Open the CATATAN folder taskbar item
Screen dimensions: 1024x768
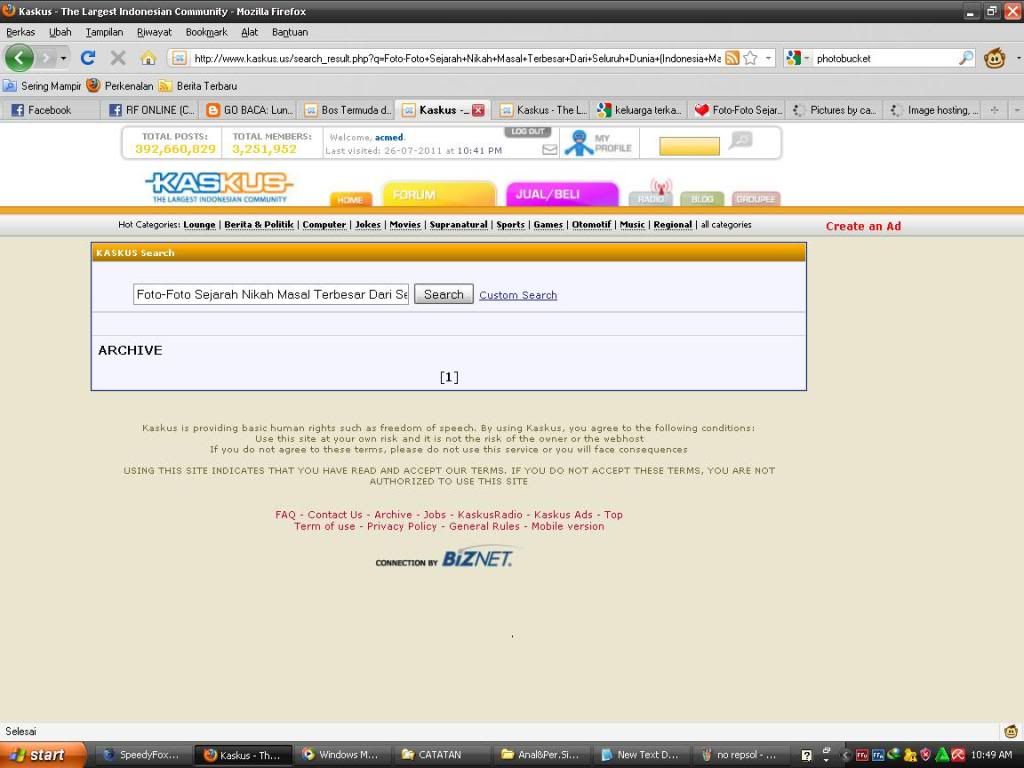tap(441, 755)
